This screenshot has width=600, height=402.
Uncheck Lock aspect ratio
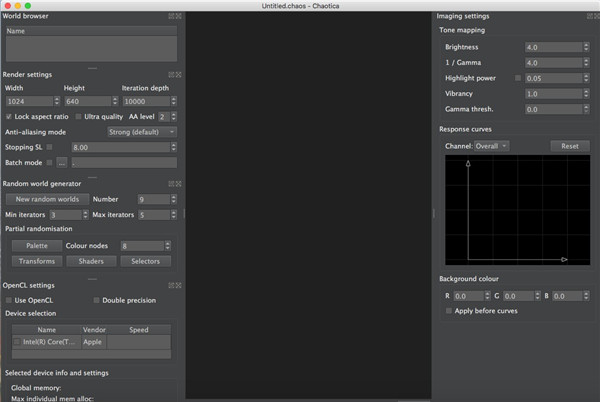click(10, 117)
